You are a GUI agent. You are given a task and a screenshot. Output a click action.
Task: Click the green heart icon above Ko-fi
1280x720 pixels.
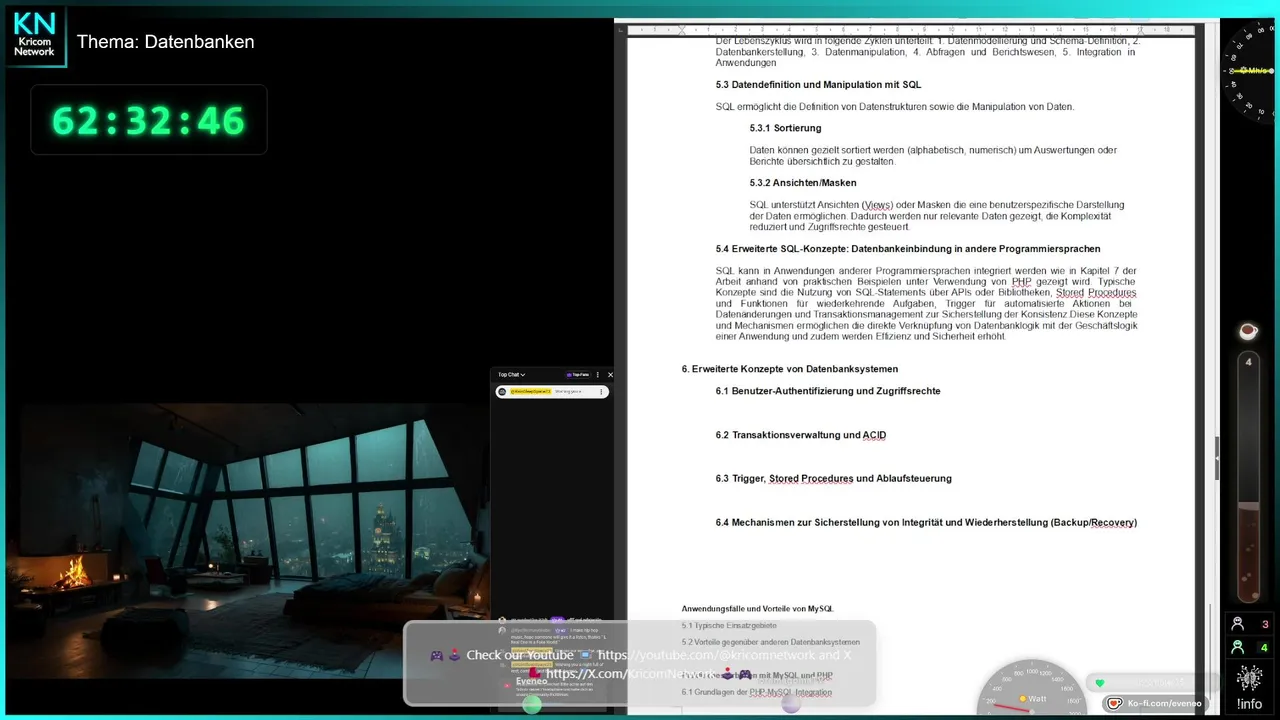(x=1099, y=683)
